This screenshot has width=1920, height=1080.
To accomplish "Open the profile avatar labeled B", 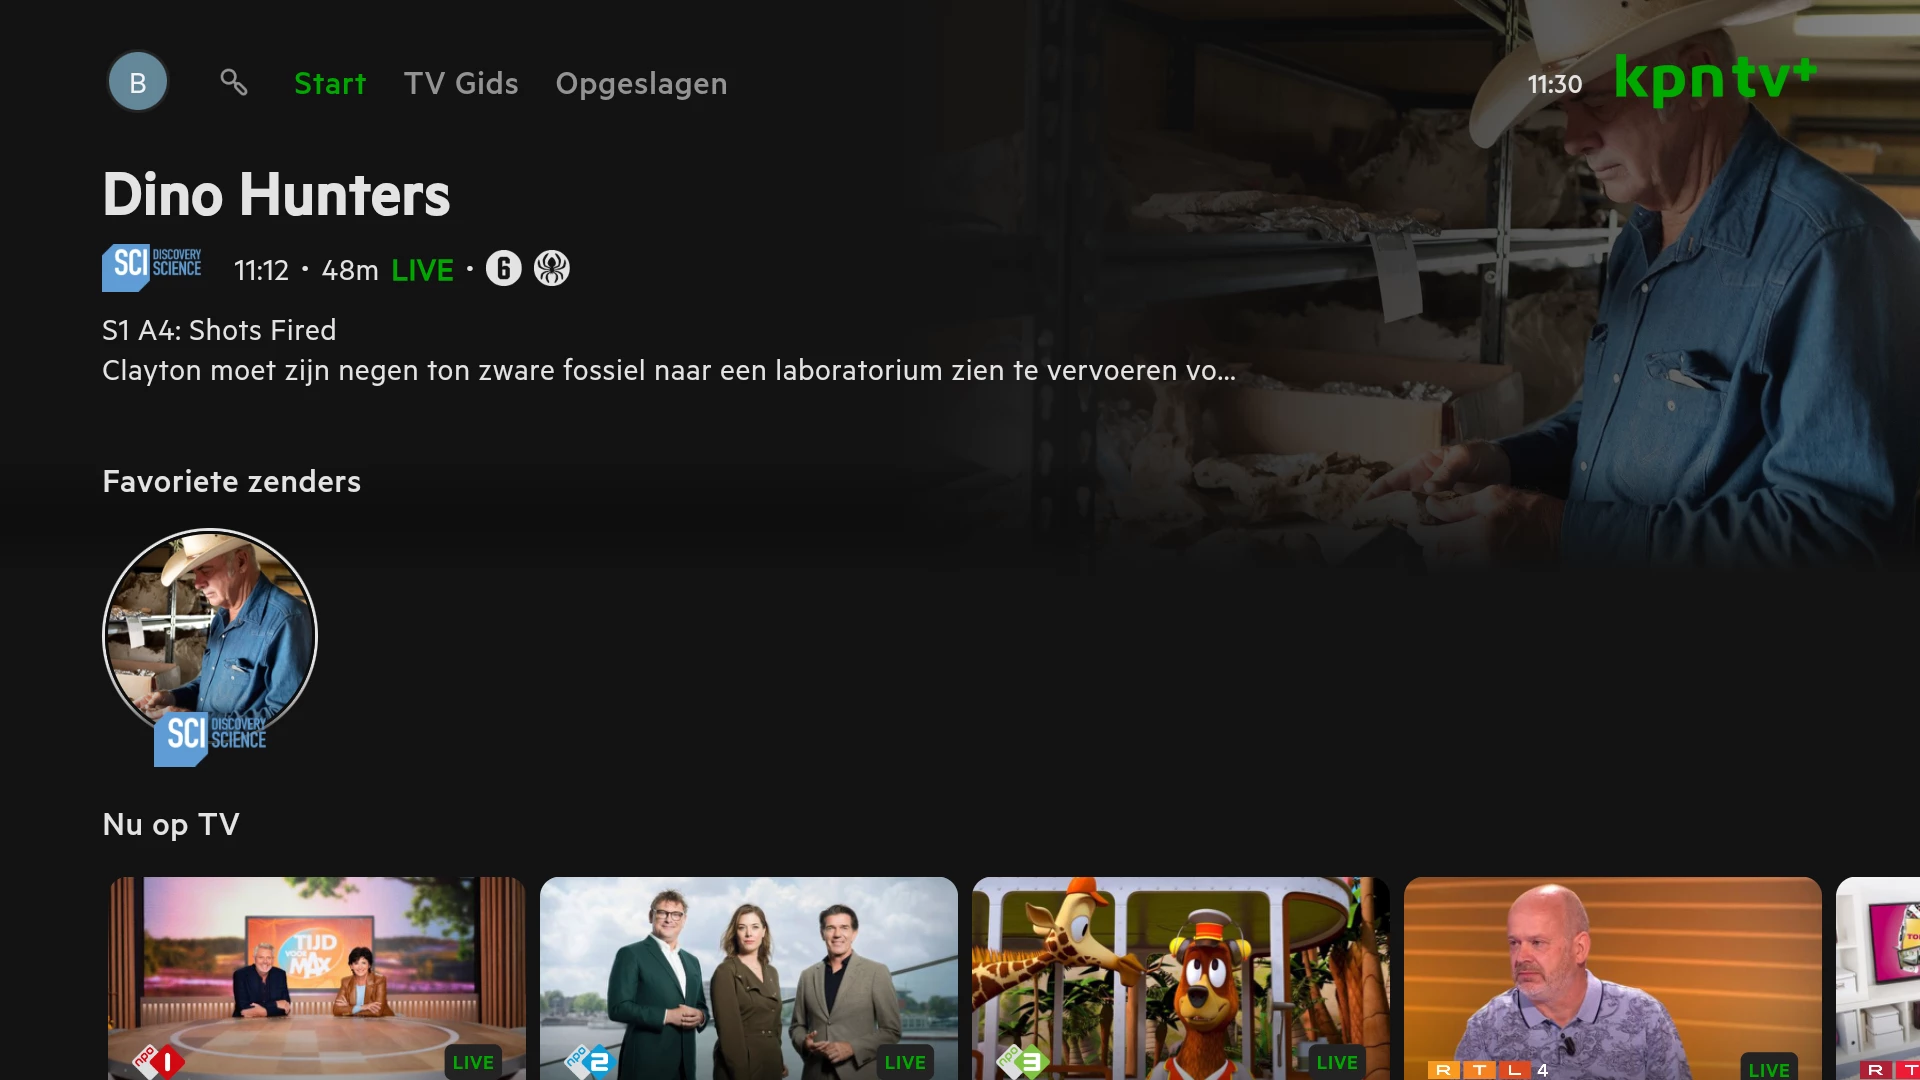I will [x=138, y=82].
